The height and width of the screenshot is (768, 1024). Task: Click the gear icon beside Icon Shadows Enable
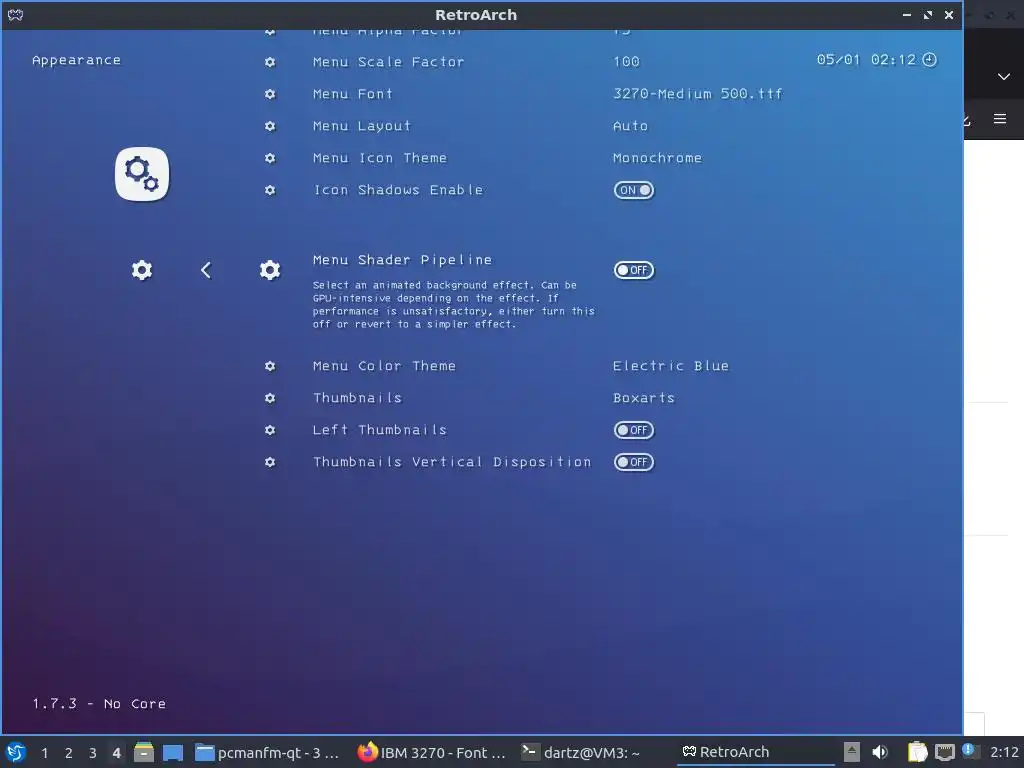(270, 190)
